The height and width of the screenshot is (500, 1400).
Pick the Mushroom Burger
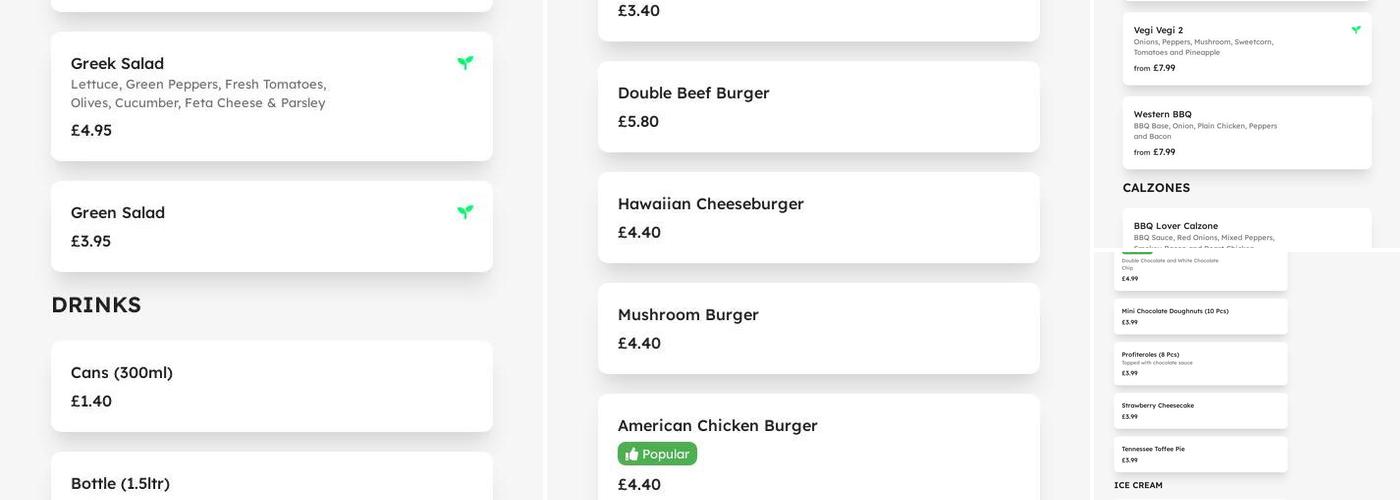pyautogui.click(x=818, y=328)
